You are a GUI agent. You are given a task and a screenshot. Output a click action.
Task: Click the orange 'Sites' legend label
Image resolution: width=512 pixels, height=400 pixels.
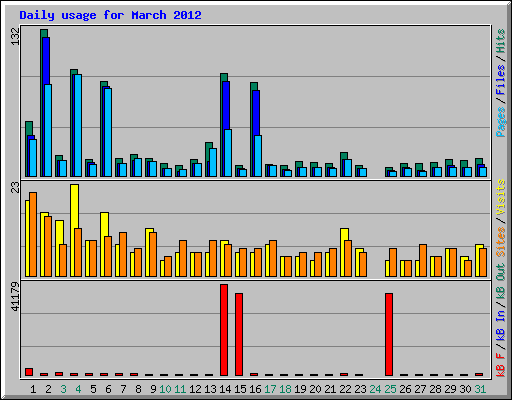(500, 242)
